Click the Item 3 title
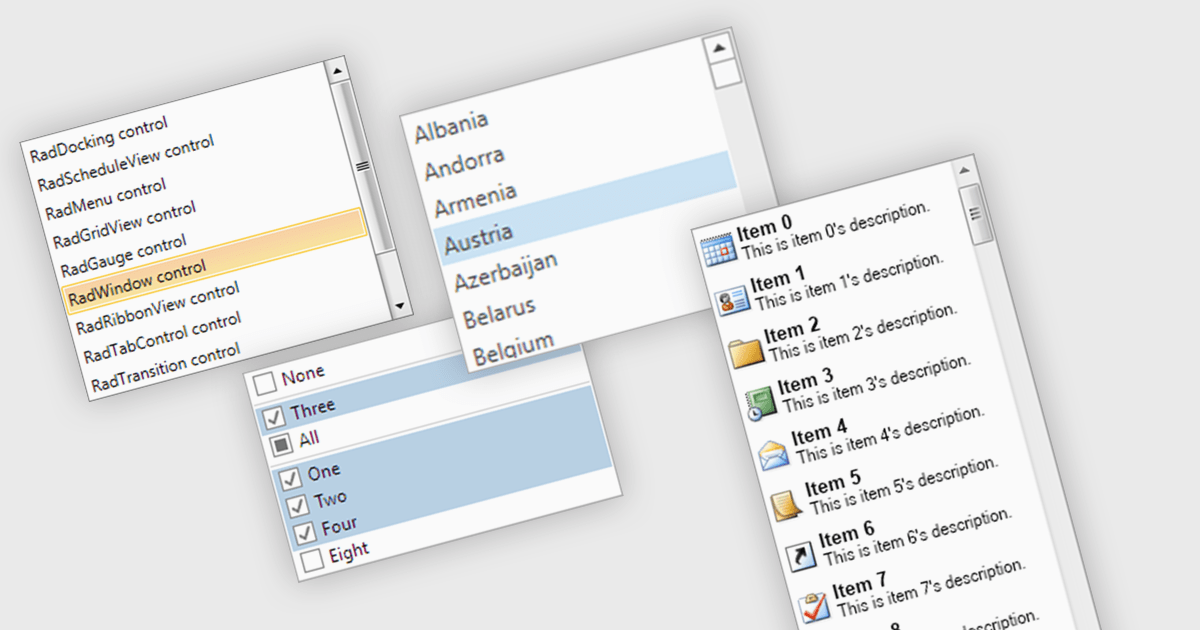The height and width of the screenshot is (630, 1200). click(806, 384)
